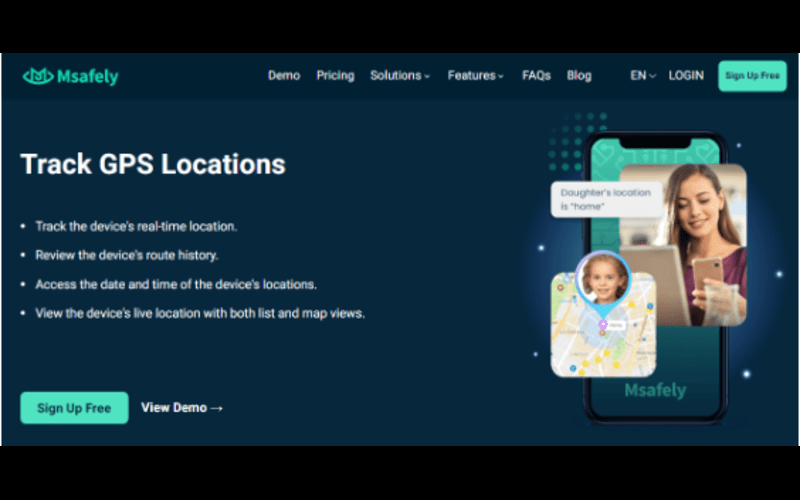The width and height of the screenshot is (800, 500).
Task: Expand the Solutions dropdown menu
Action: 399,76
